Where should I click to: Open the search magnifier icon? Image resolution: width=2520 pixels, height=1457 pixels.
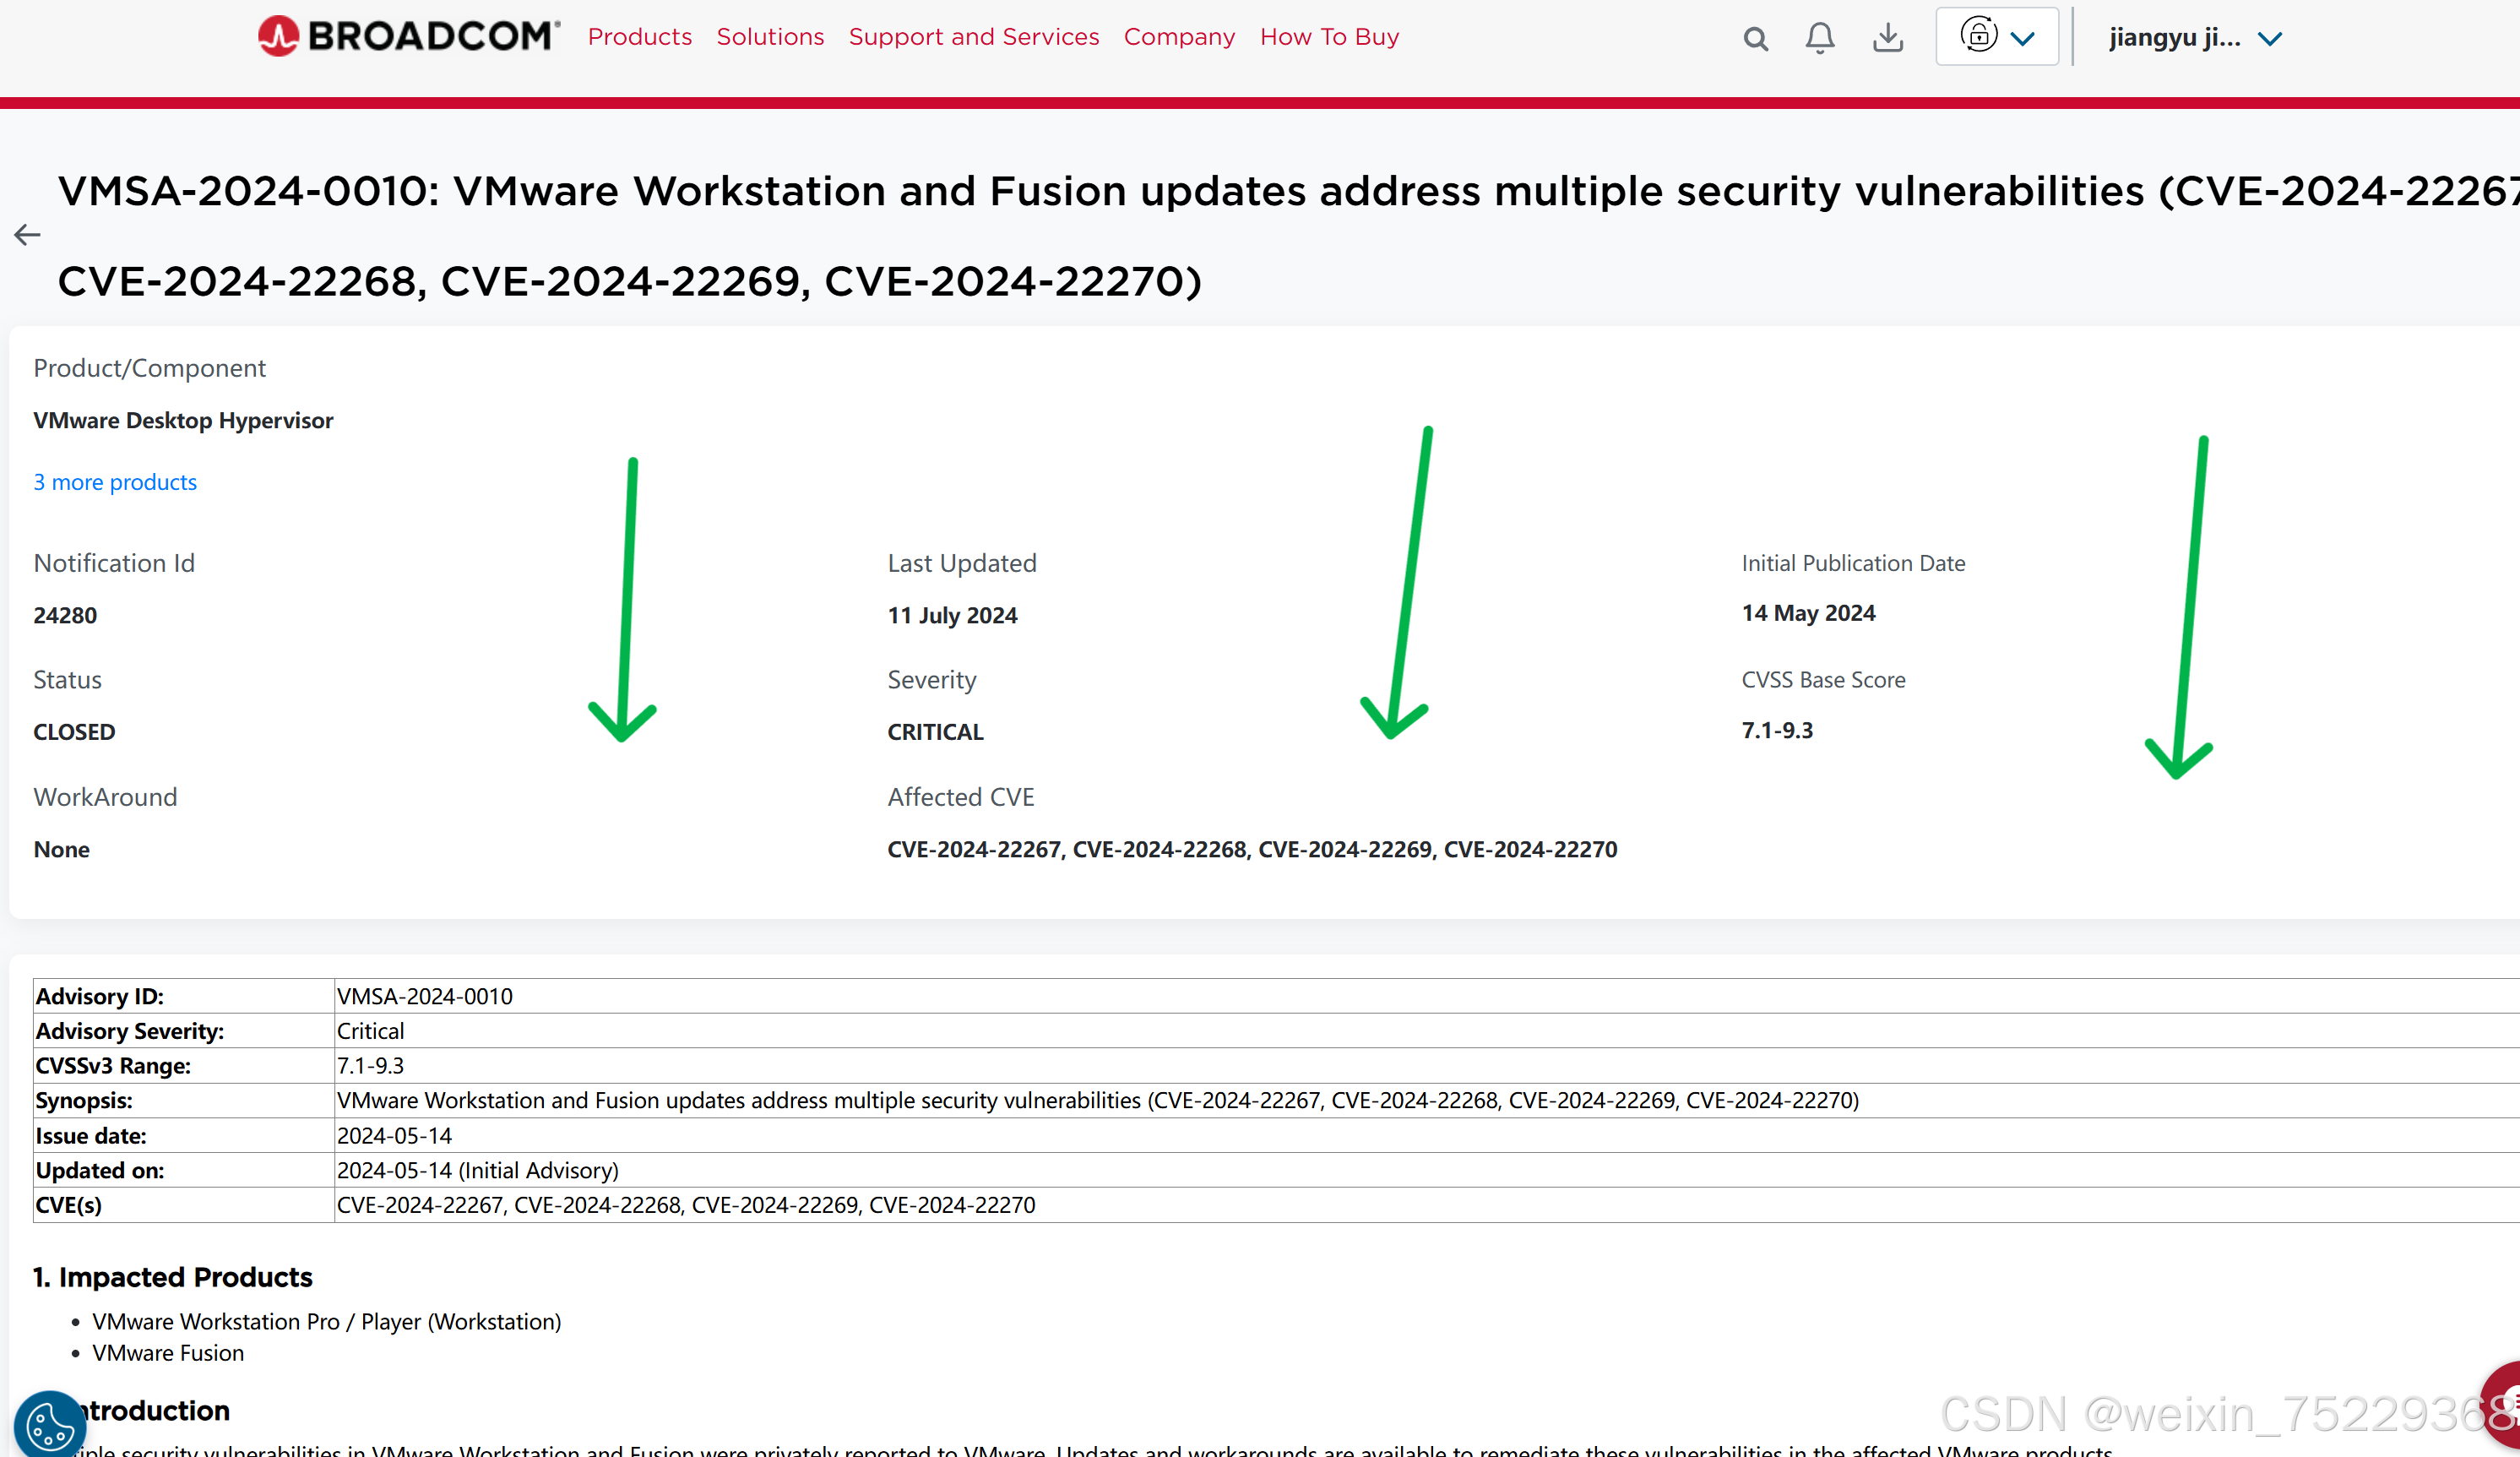1755,39
